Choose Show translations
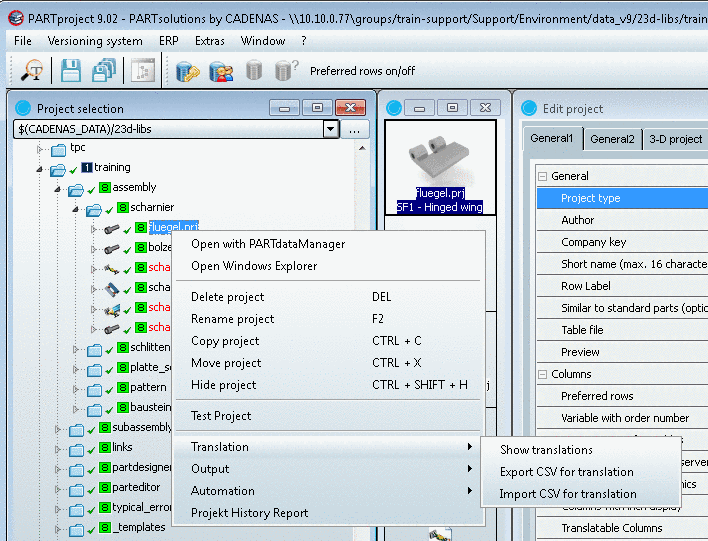Viewport: 708px width, 541px height. coord(581,450)
